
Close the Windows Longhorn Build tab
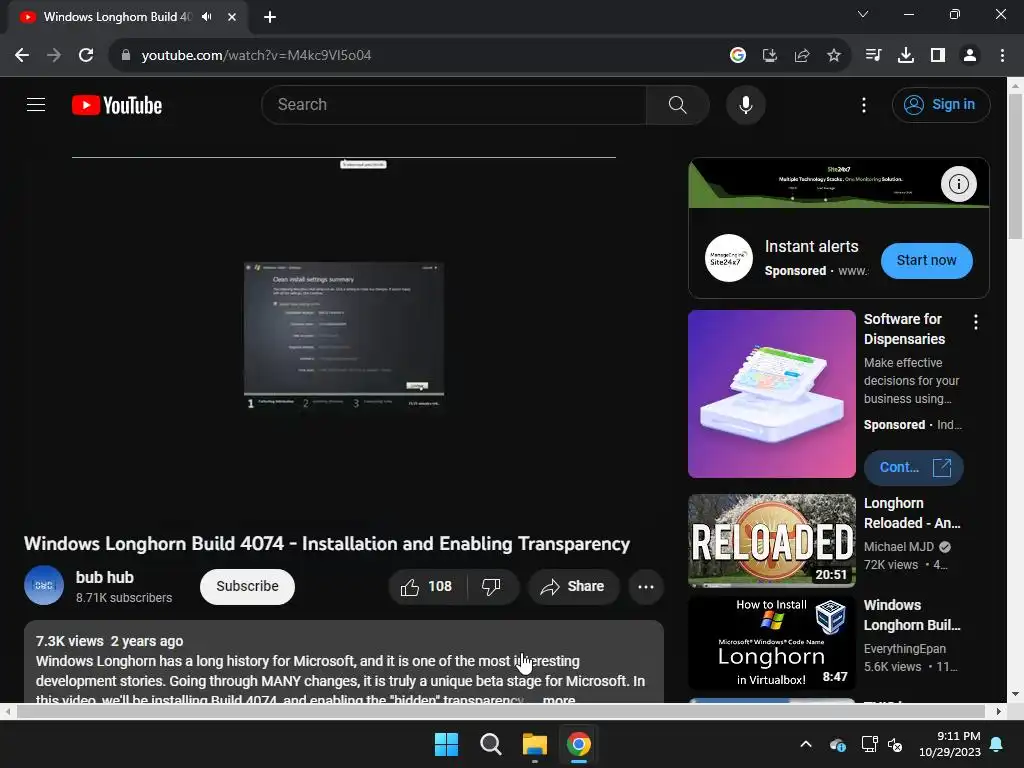(231, 17)
